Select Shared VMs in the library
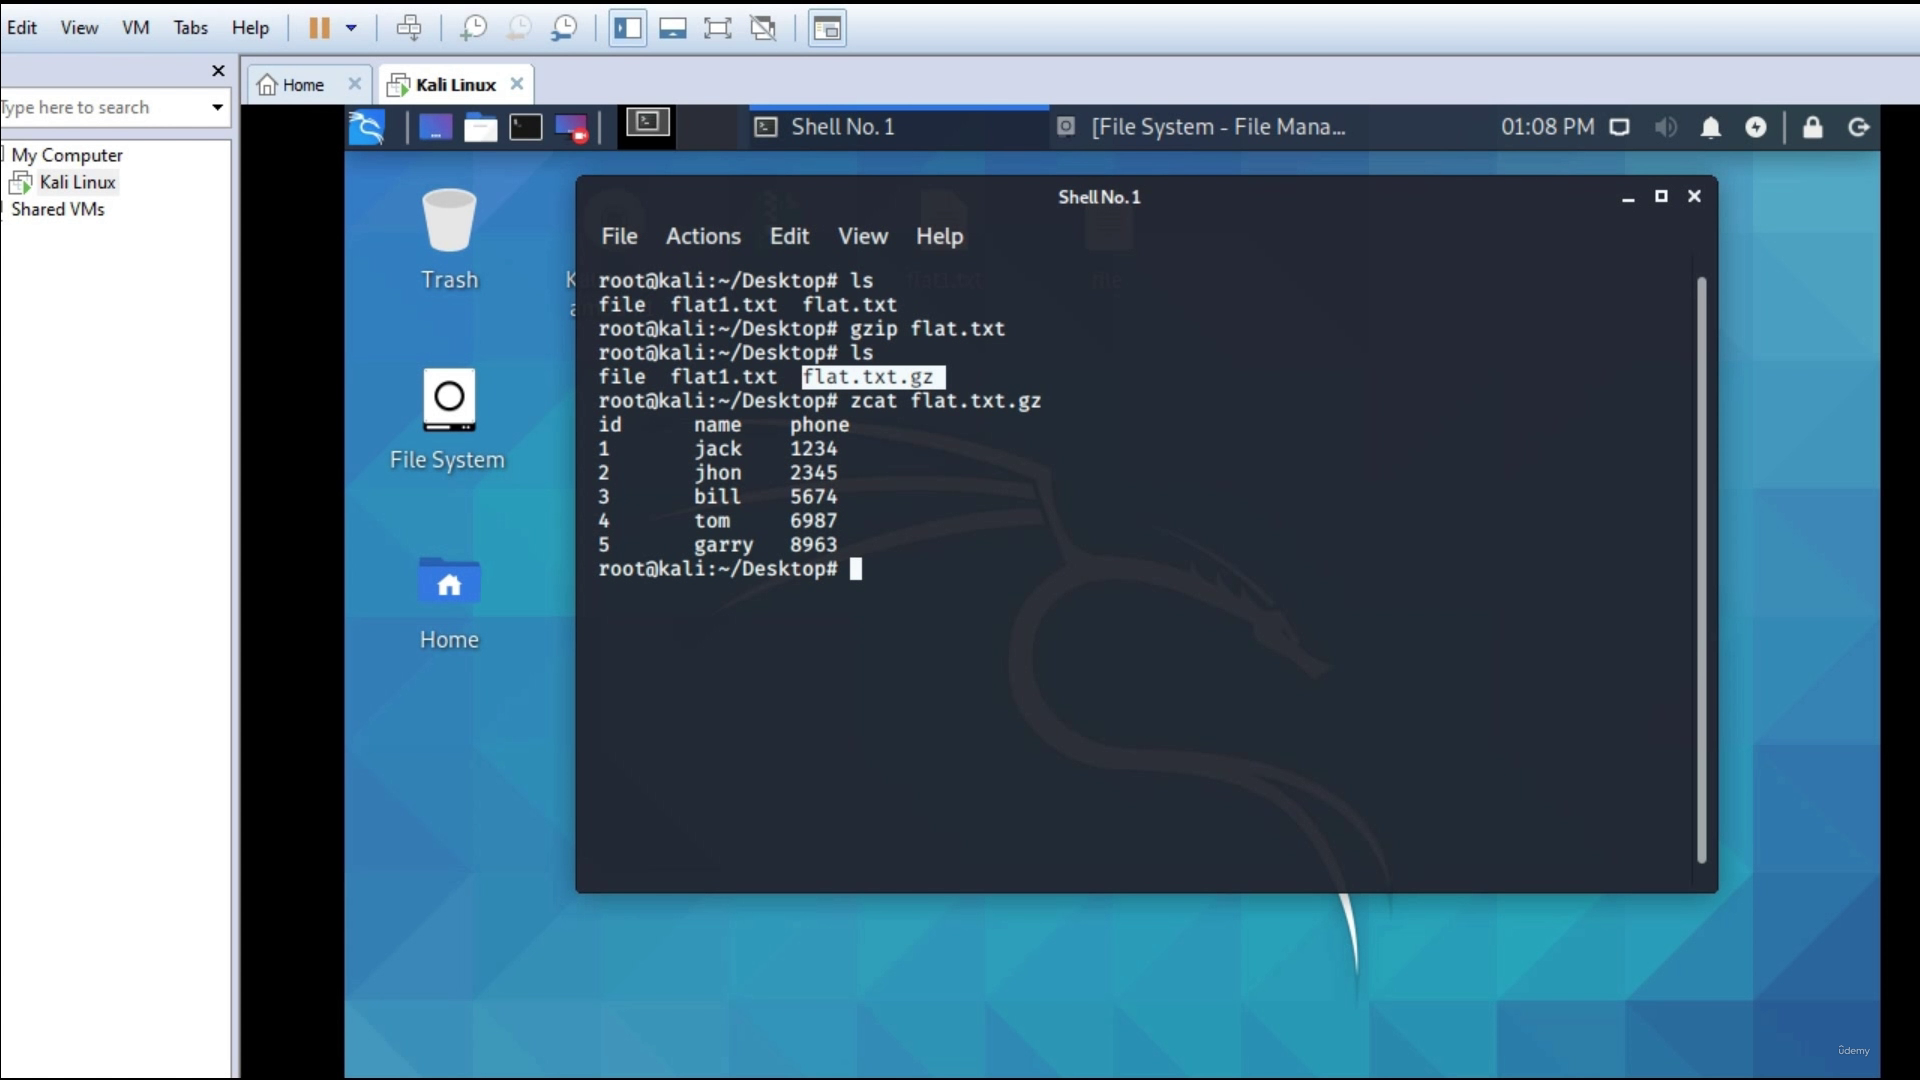This screenshot has height=1080, width=1920. point(57,209)
